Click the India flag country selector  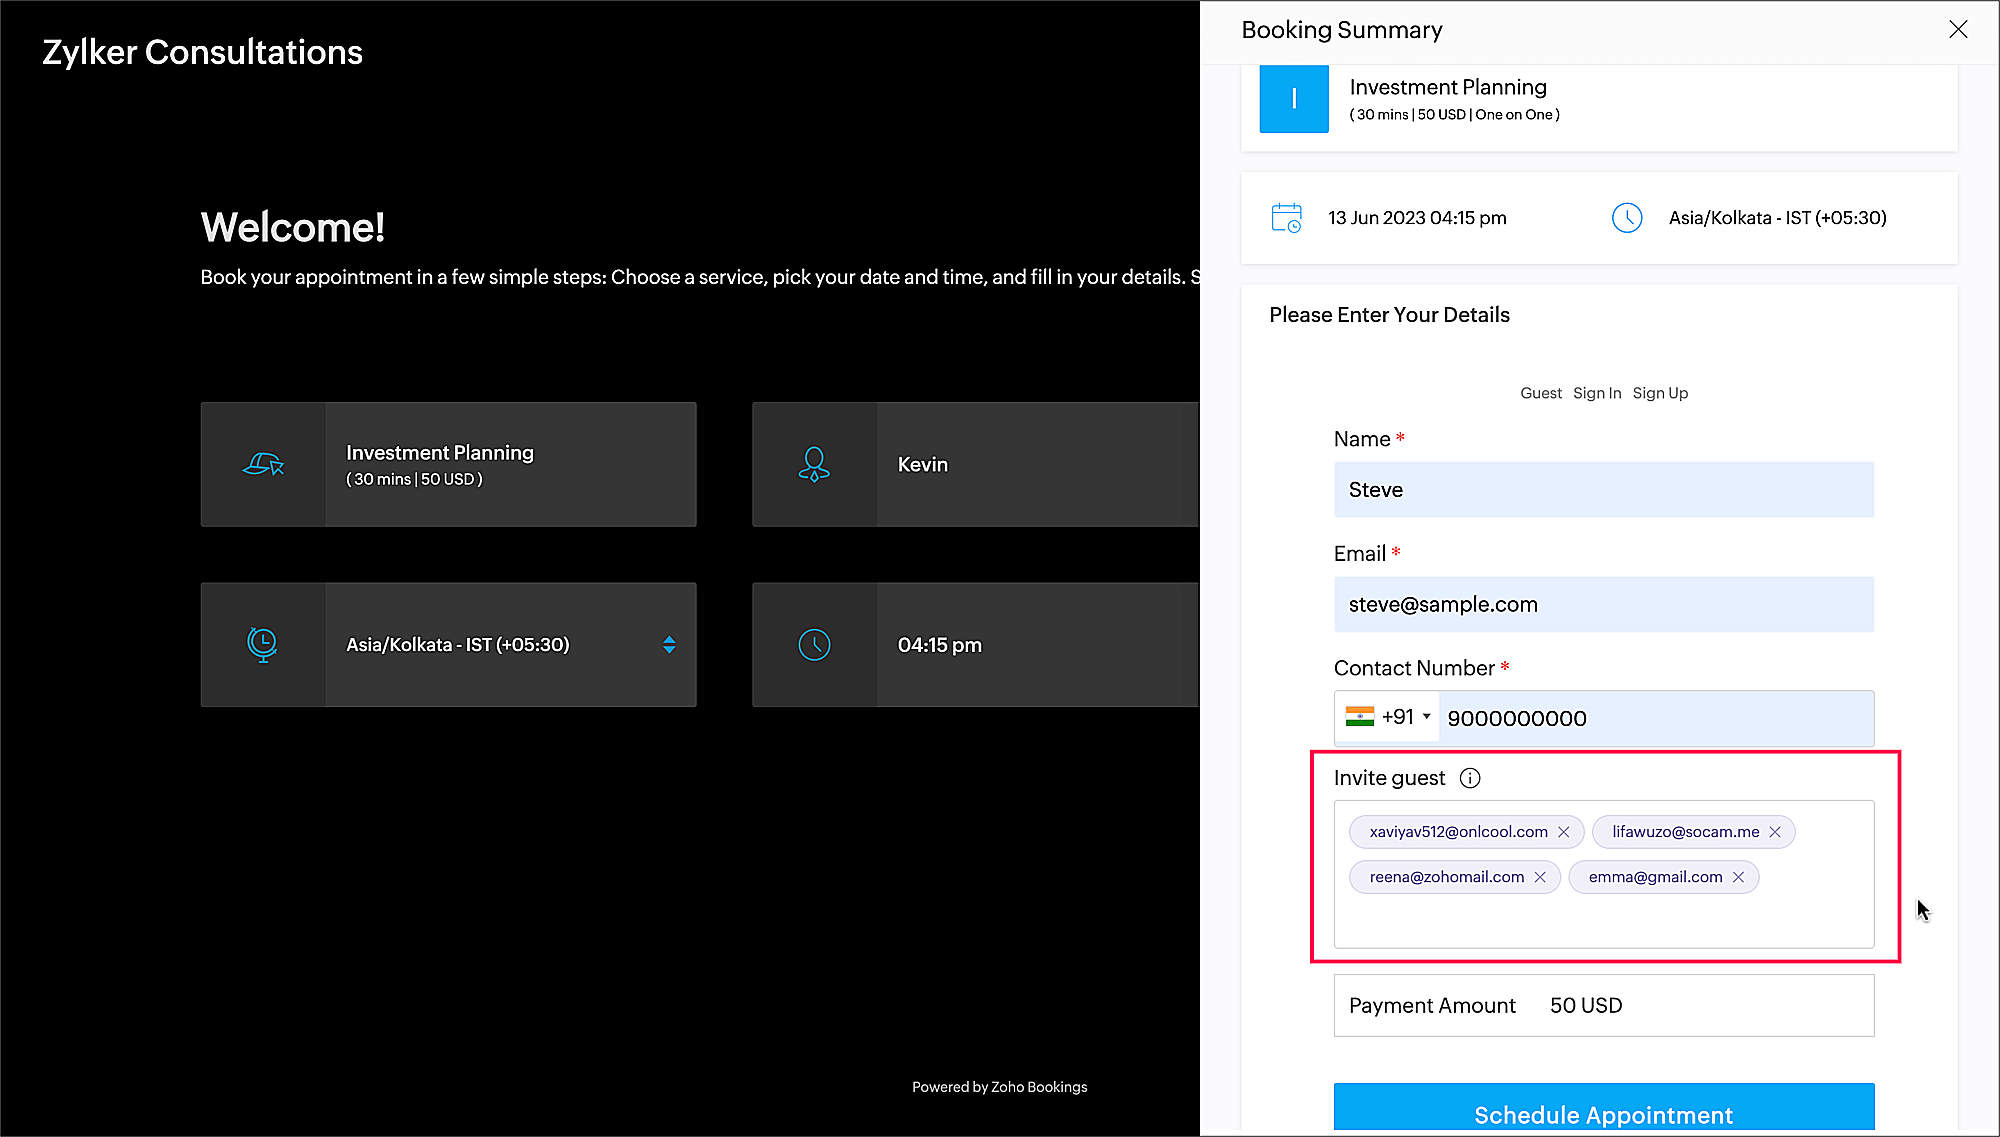pyautogui.click(x=1359, y=717)
